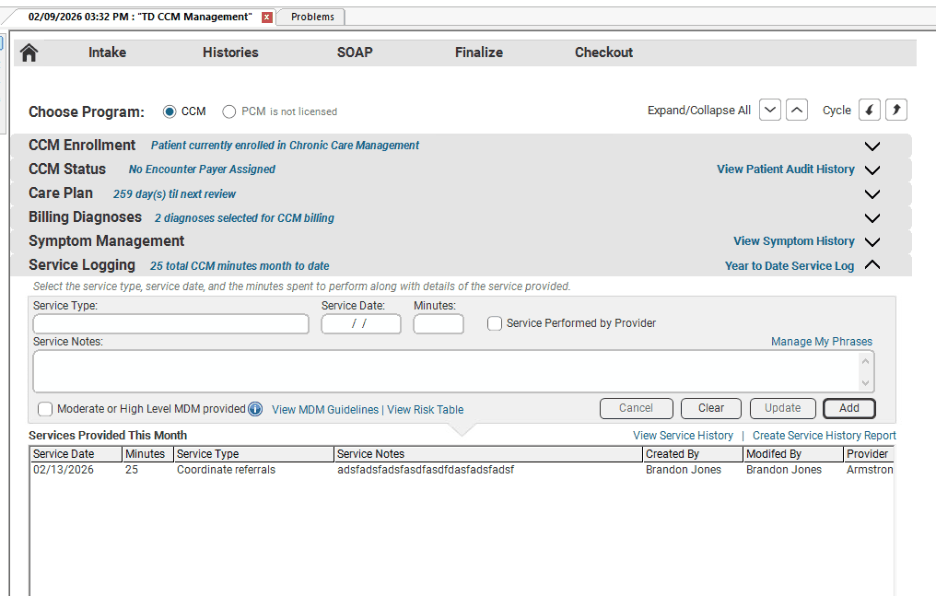Open the Checkout menu
This screenshot has height=597, width=936.
[604, 53]
